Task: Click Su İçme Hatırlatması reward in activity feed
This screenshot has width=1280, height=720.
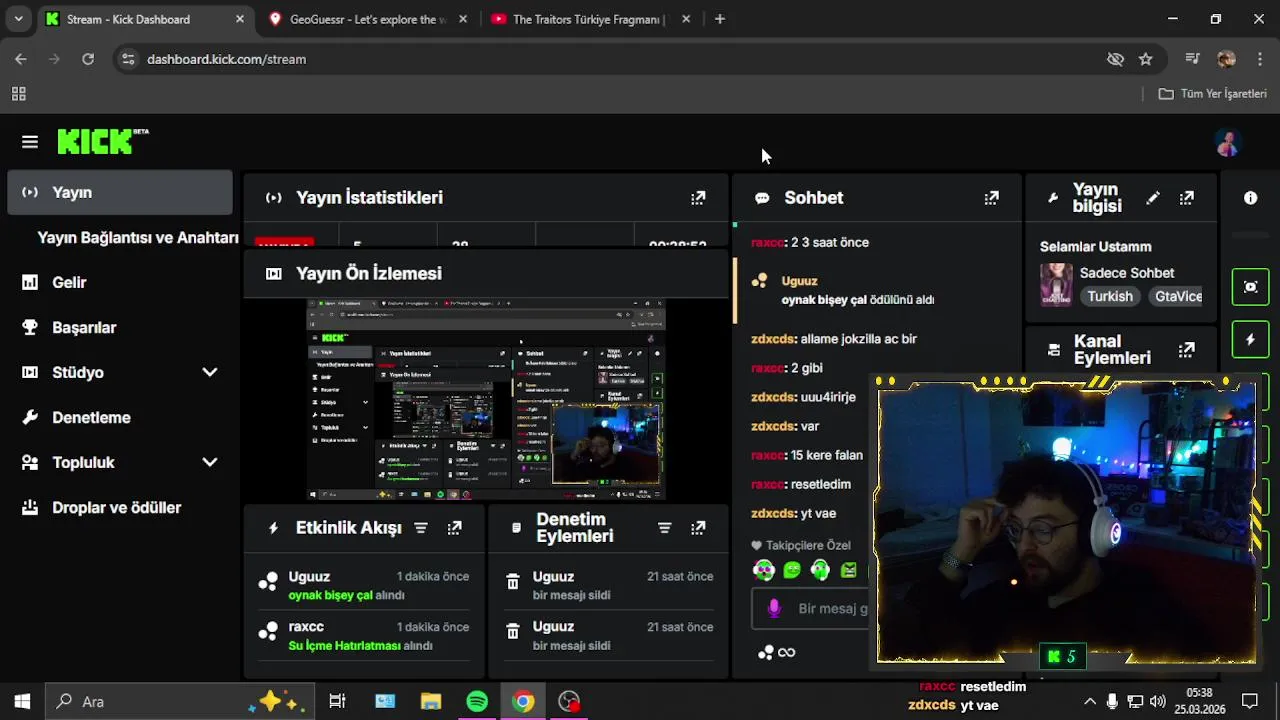Action: tap(344, 645)
